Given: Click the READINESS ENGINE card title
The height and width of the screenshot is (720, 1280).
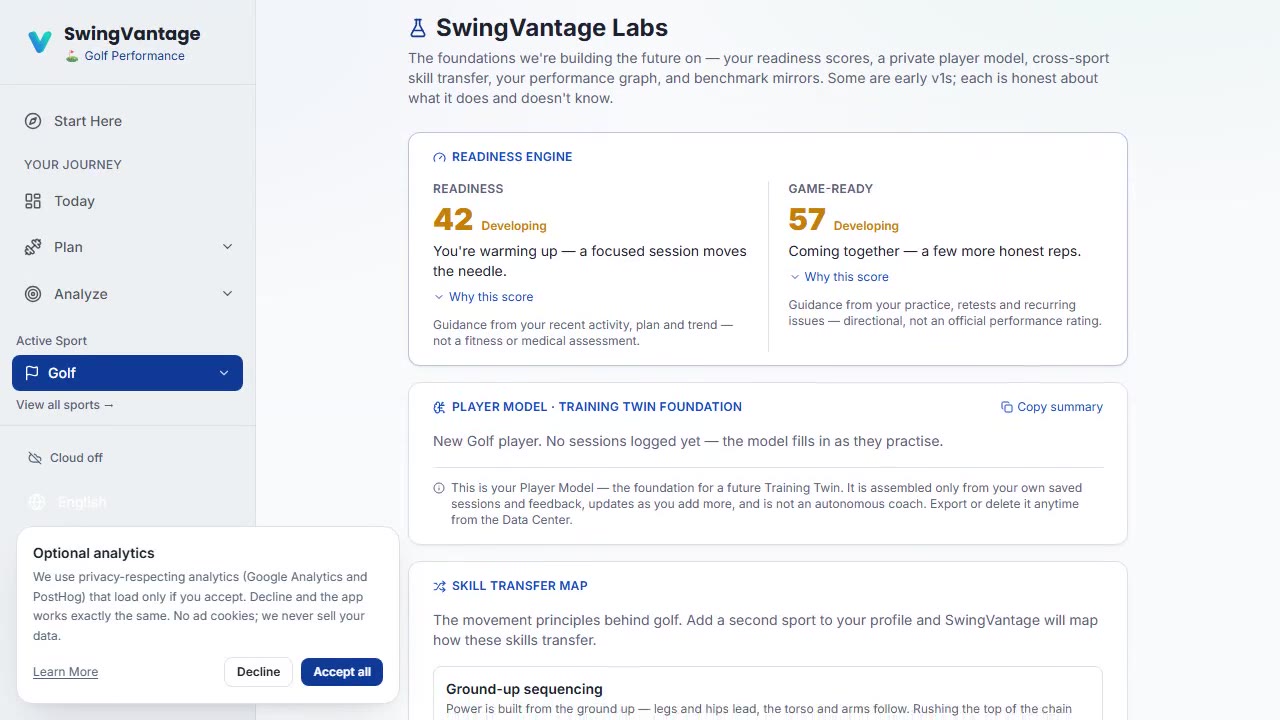Looking at the screenshot, I should 512,157.
